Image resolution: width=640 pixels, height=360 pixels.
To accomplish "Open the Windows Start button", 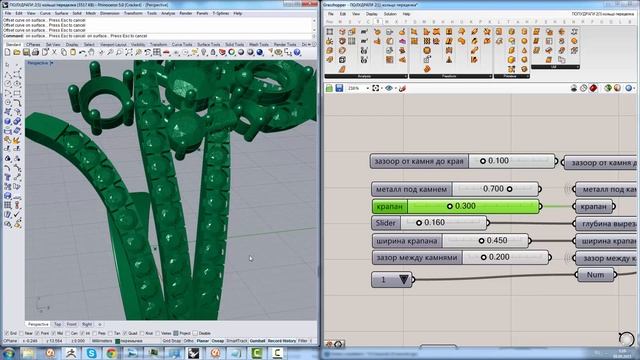I will [8, 353].
